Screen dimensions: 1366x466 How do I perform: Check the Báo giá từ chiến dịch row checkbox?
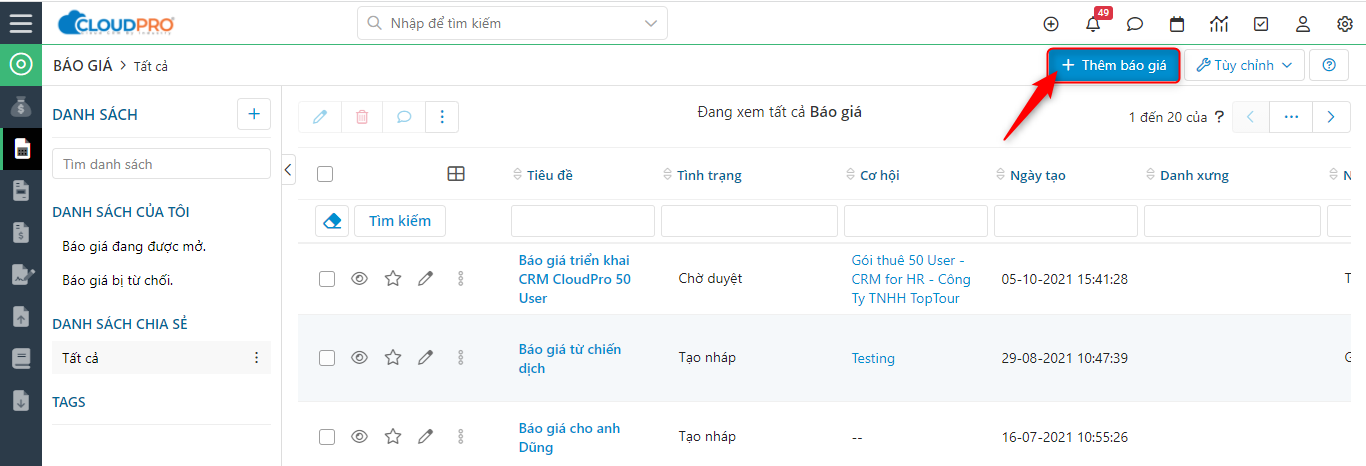click(327, 358)
